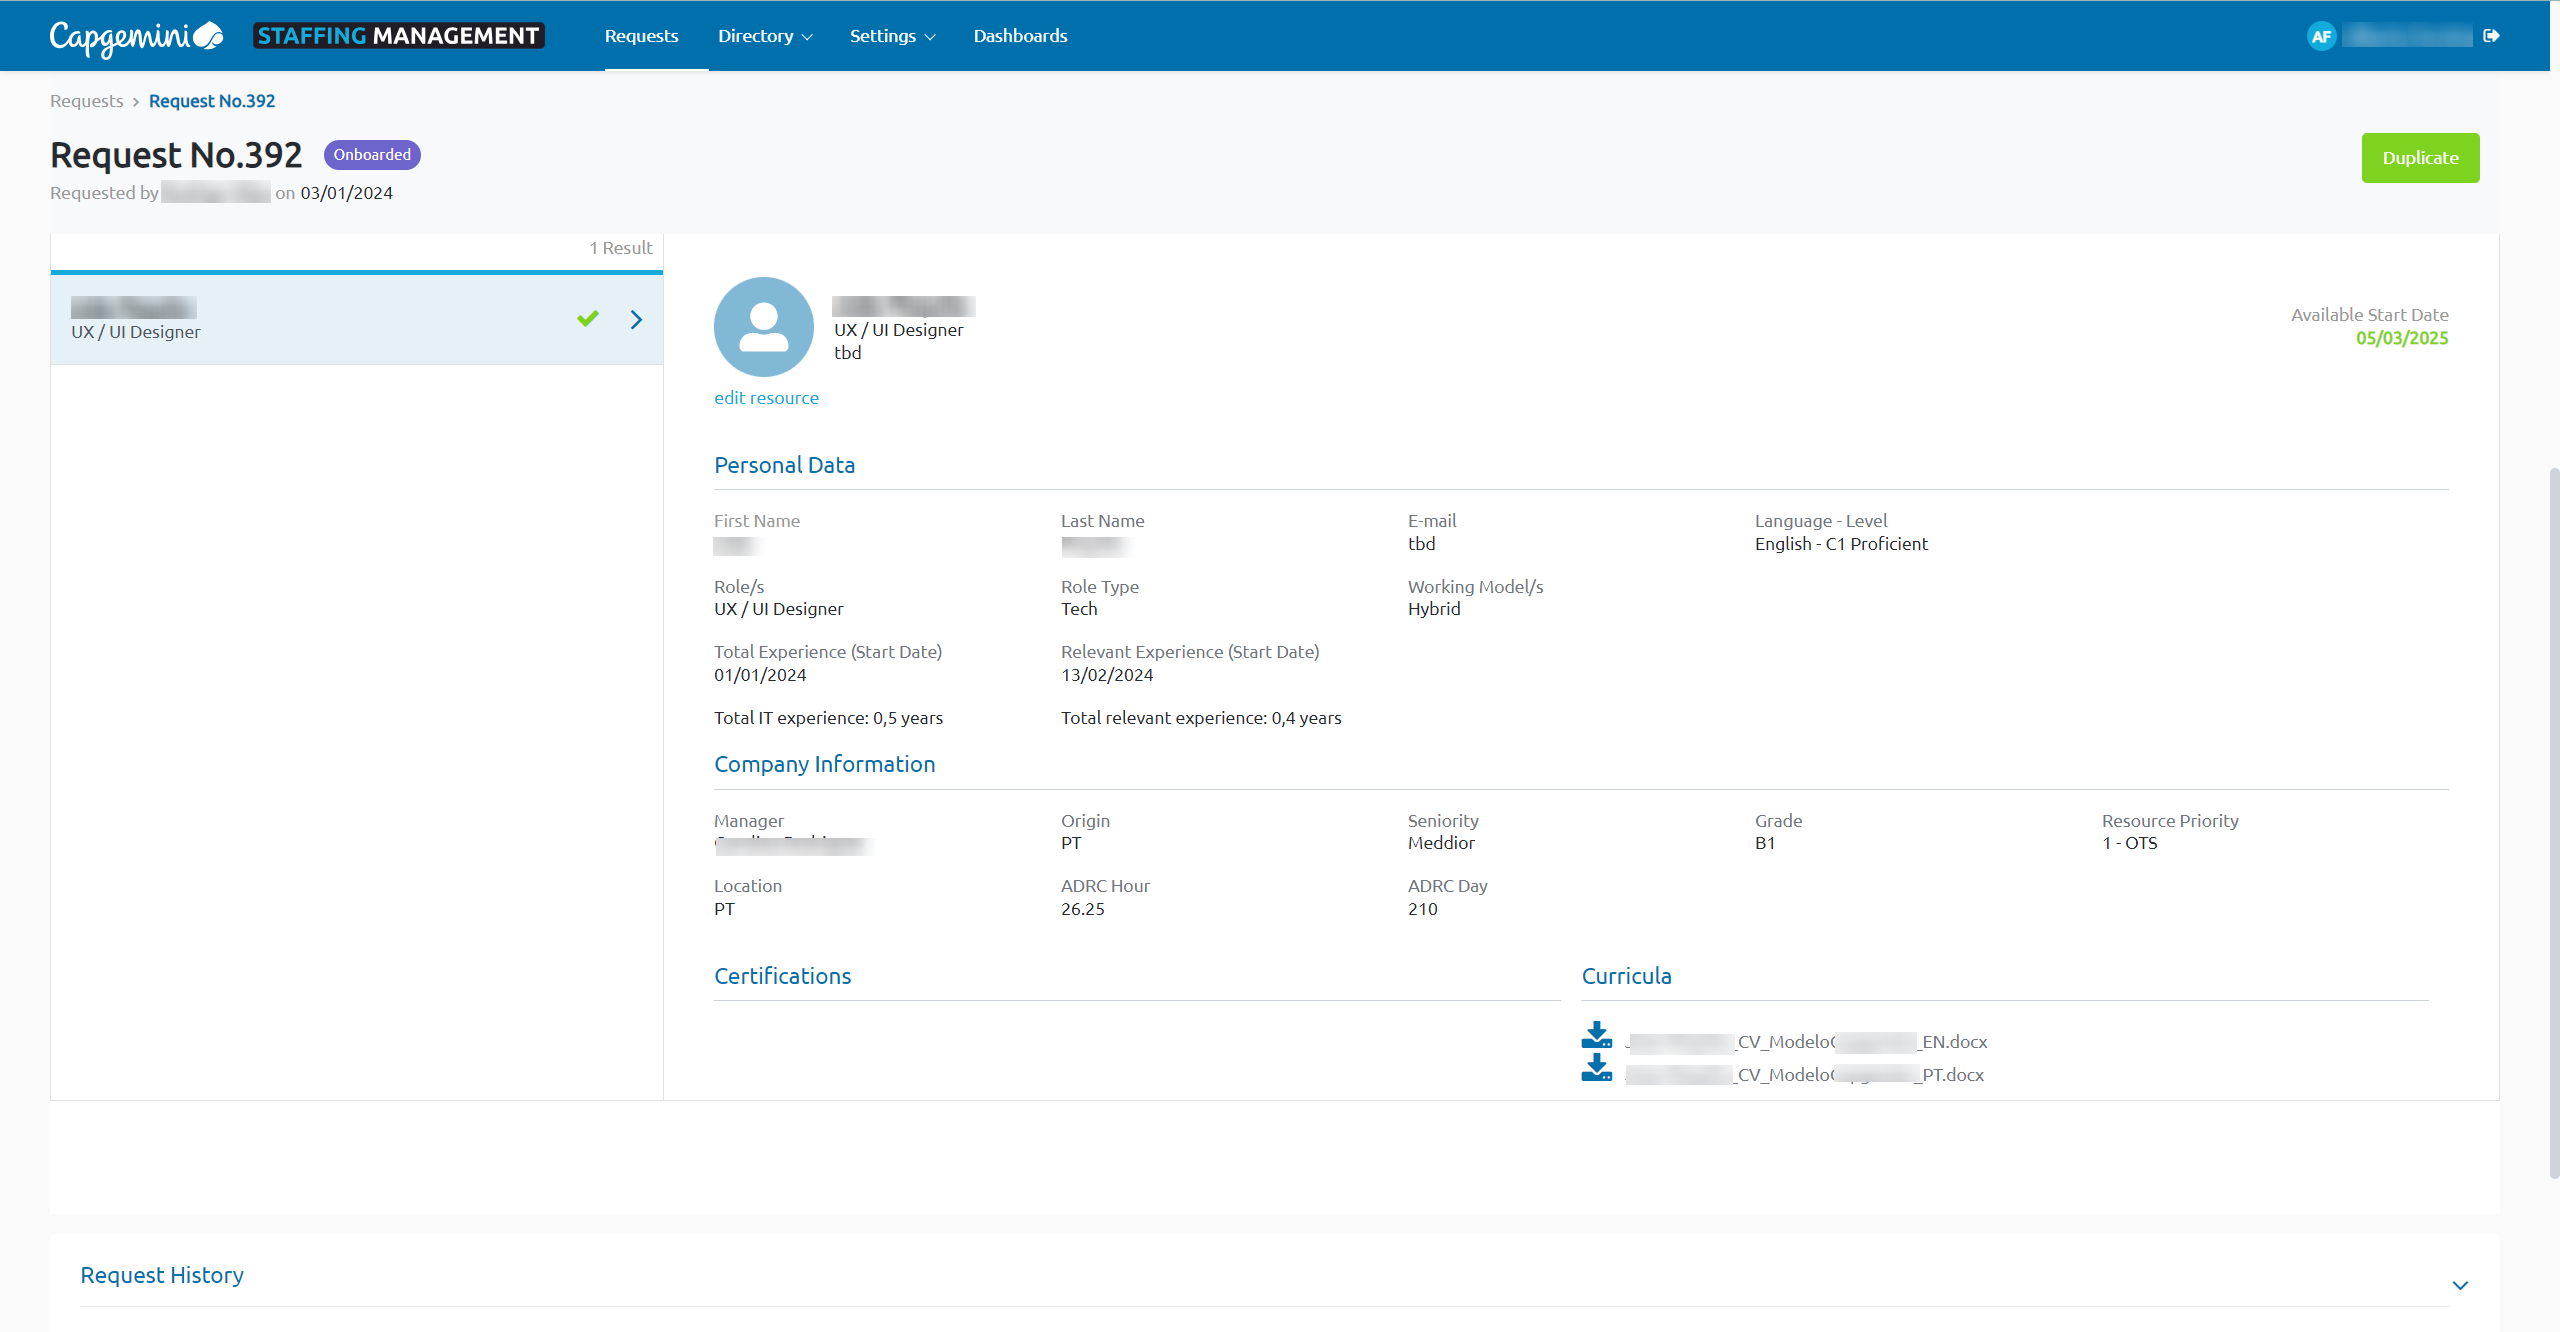Download the PT.docx CV file icon
This screenshot has height=1332, width=2560.
coord(1596,1069)
